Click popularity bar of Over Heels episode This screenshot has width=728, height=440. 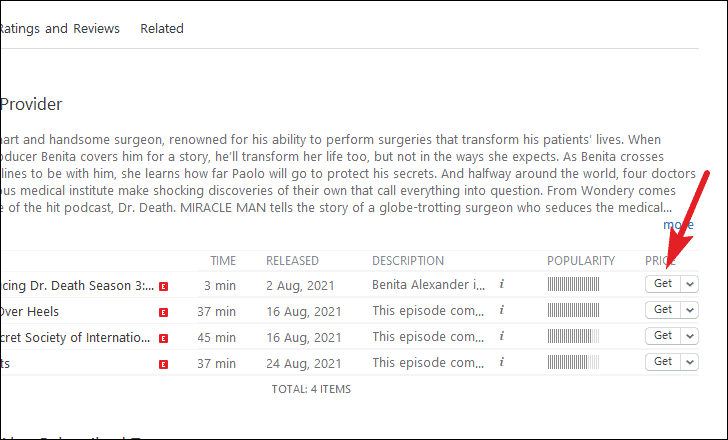(573, 310)
